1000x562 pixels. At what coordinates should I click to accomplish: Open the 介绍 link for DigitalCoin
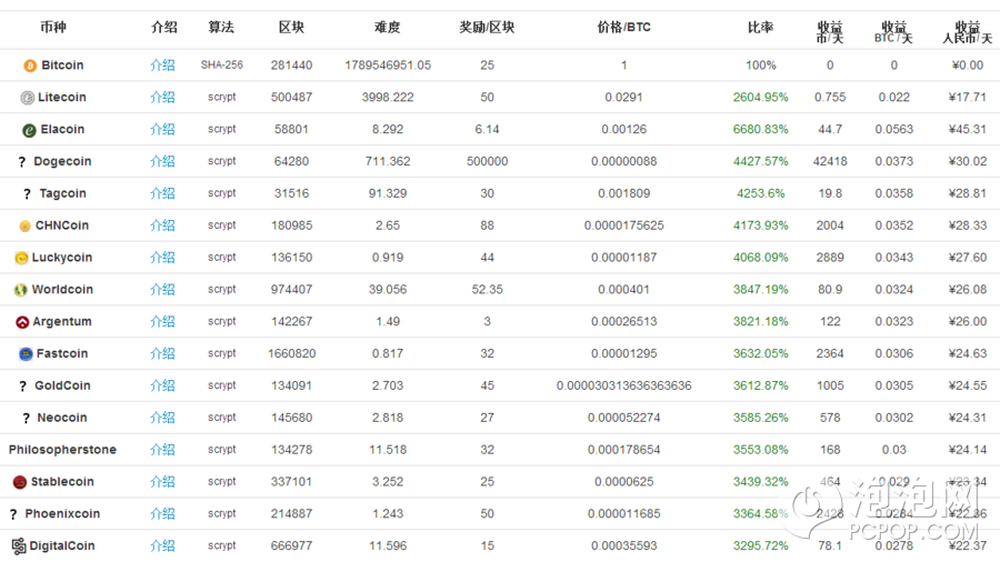[162, 545]
